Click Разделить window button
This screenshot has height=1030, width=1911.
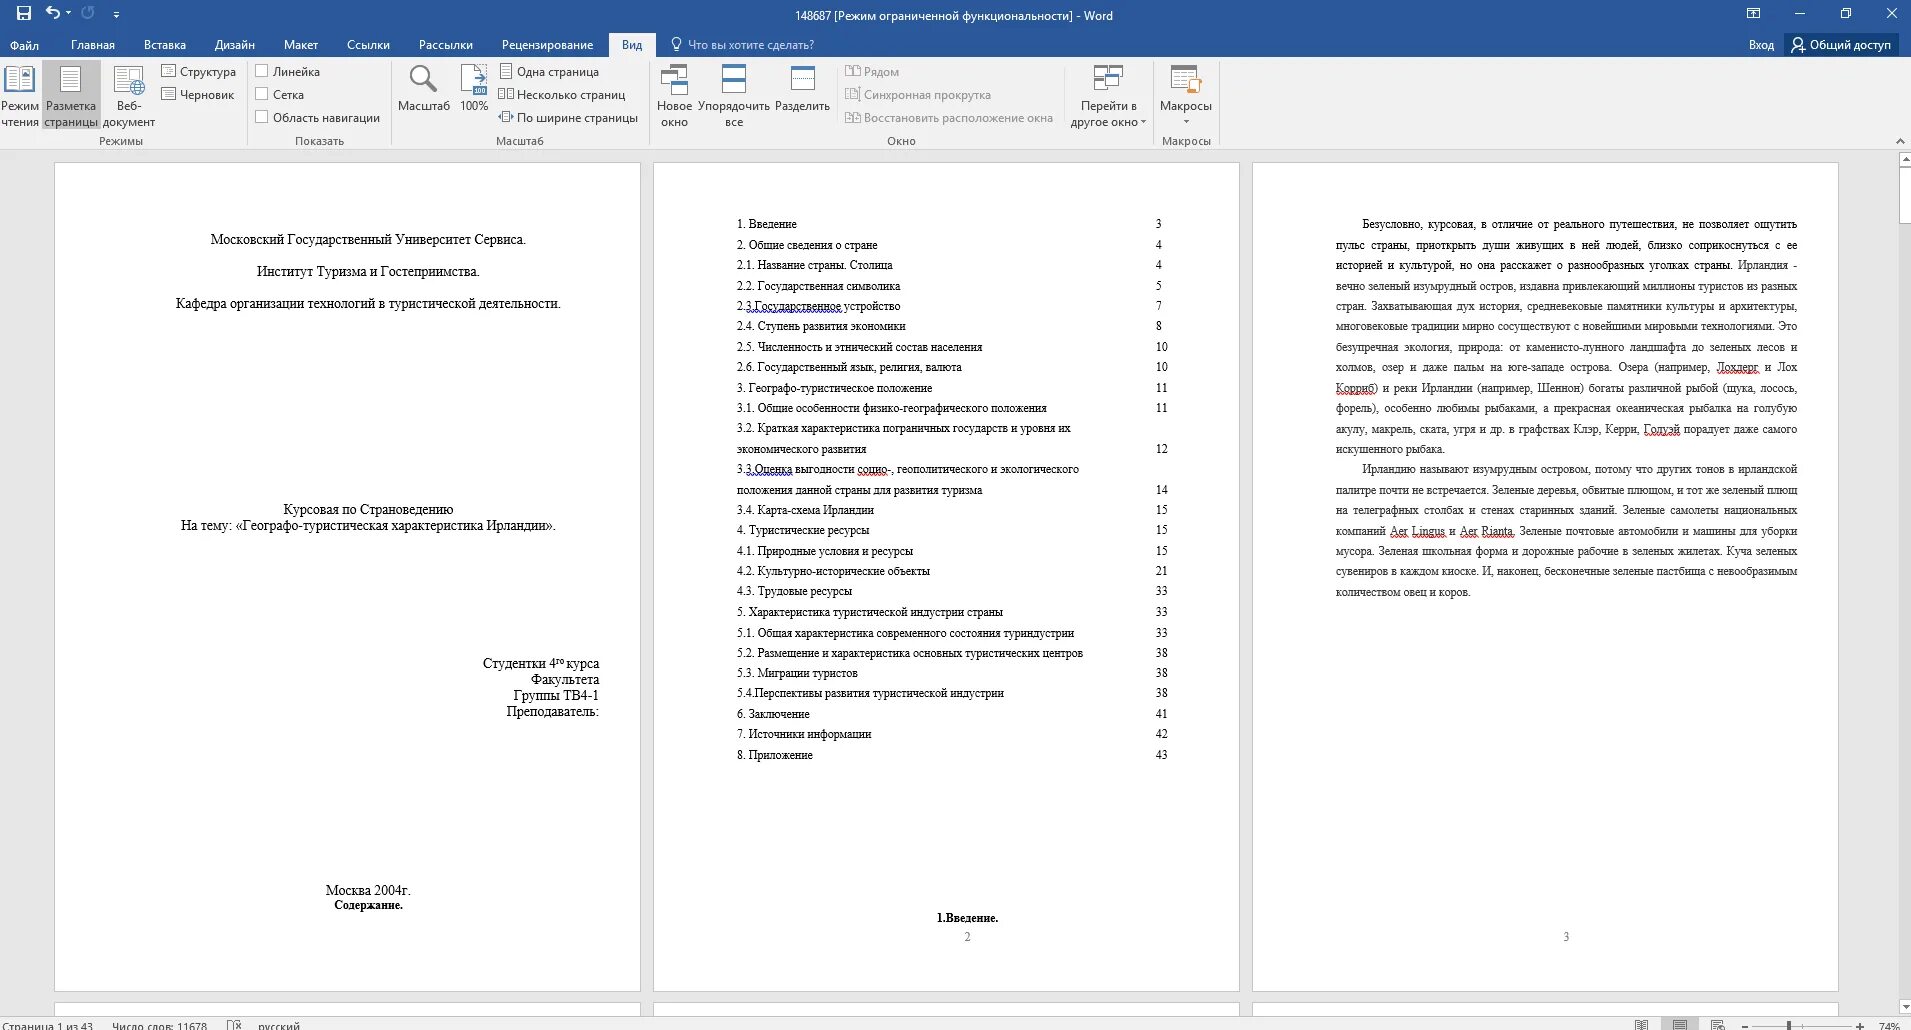pos(802,89)
